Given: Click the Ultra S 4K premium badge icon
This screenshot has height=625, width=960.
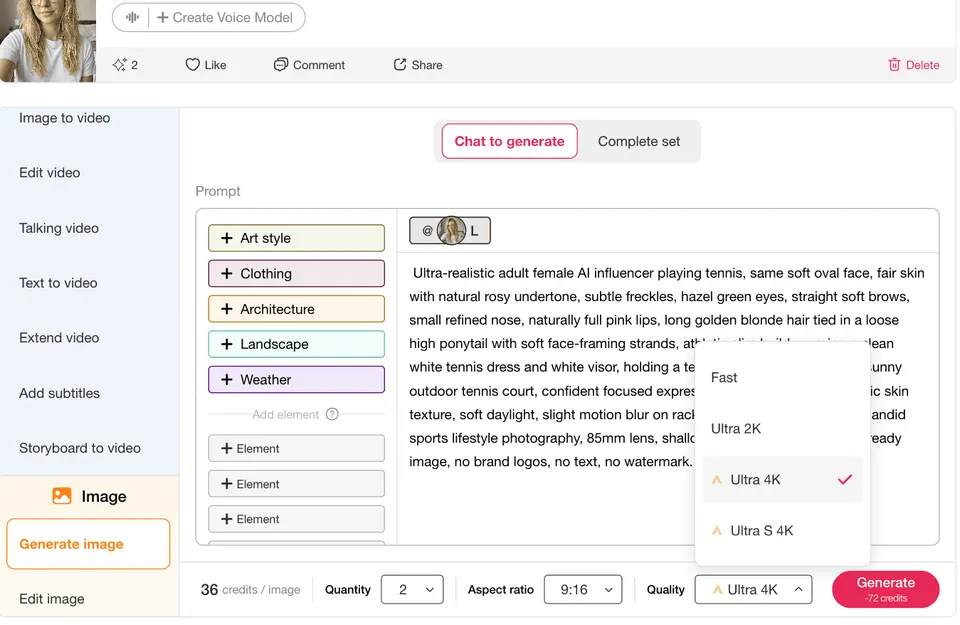Looking at the screenshot, I should click(716, 531).
